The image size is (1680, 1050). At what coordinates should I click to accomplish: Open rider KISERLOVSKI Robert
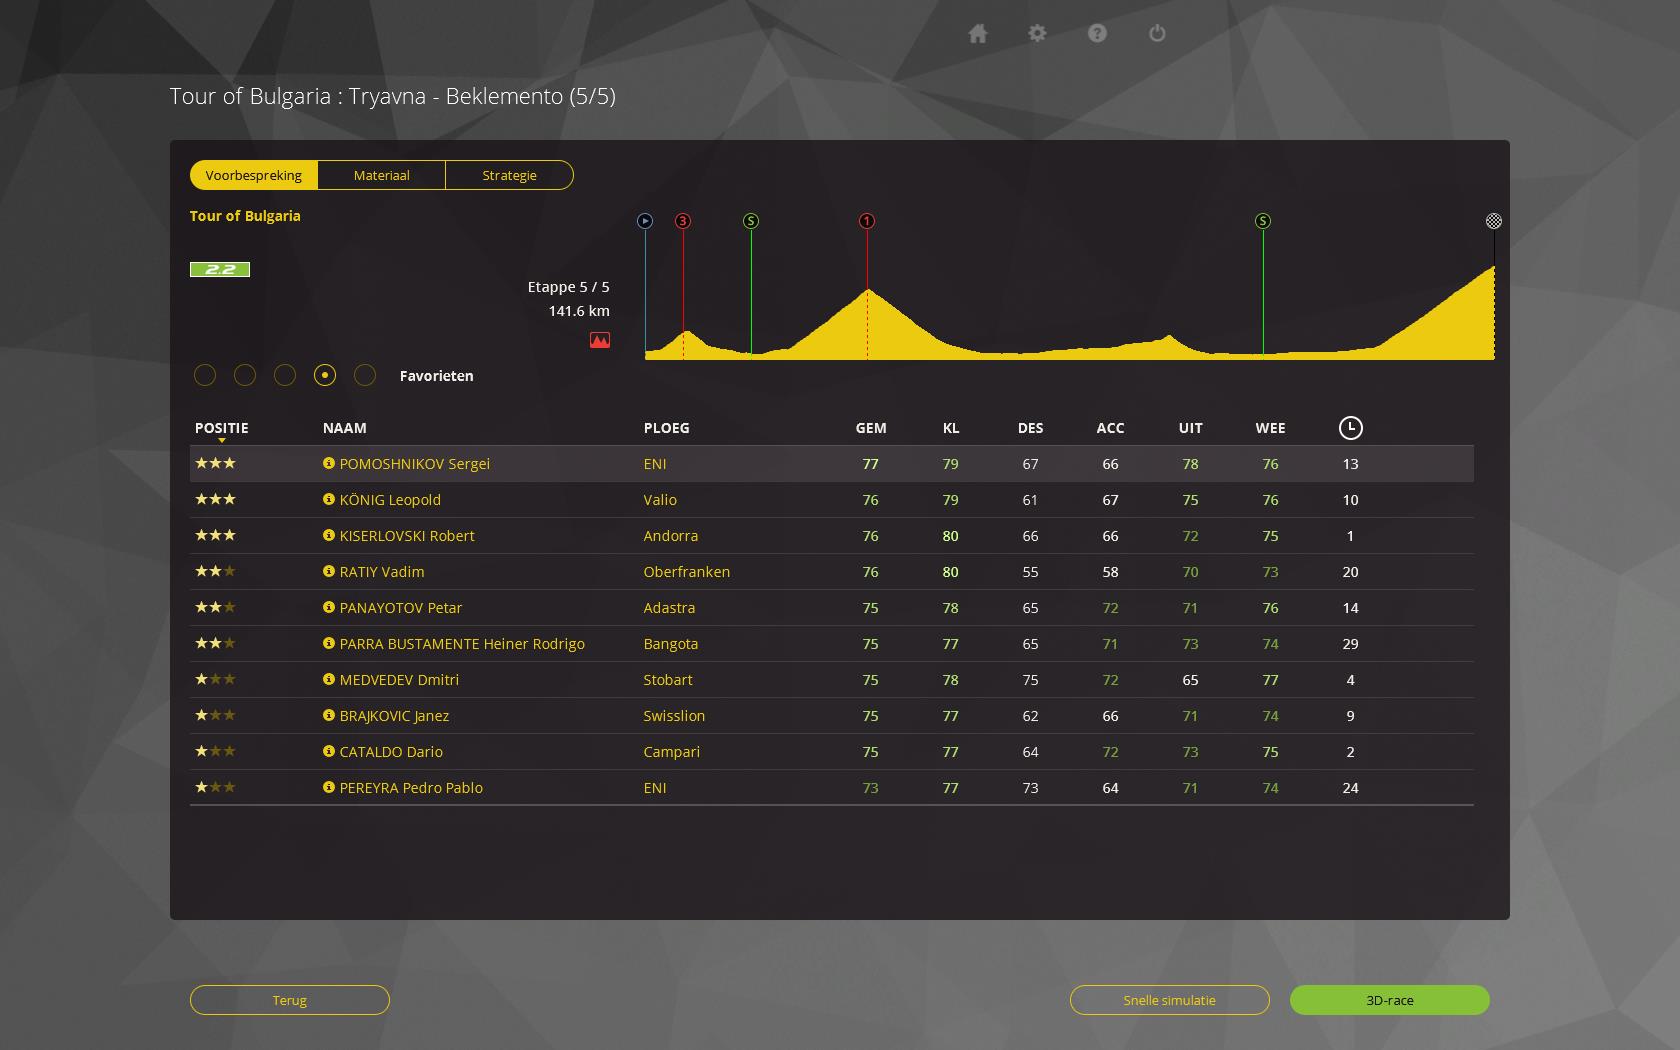point(407,536)
